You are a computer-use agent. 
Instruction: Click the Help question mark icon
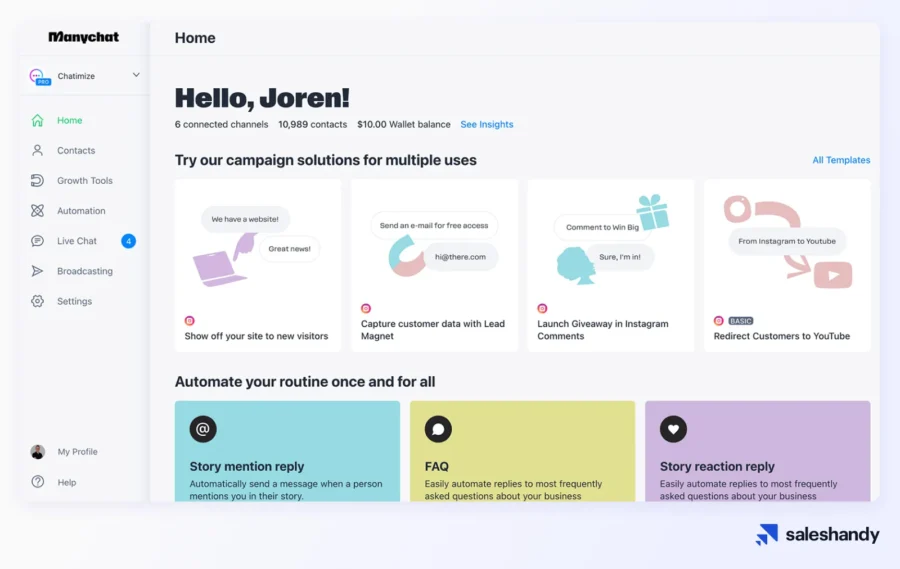click(38, 482)
